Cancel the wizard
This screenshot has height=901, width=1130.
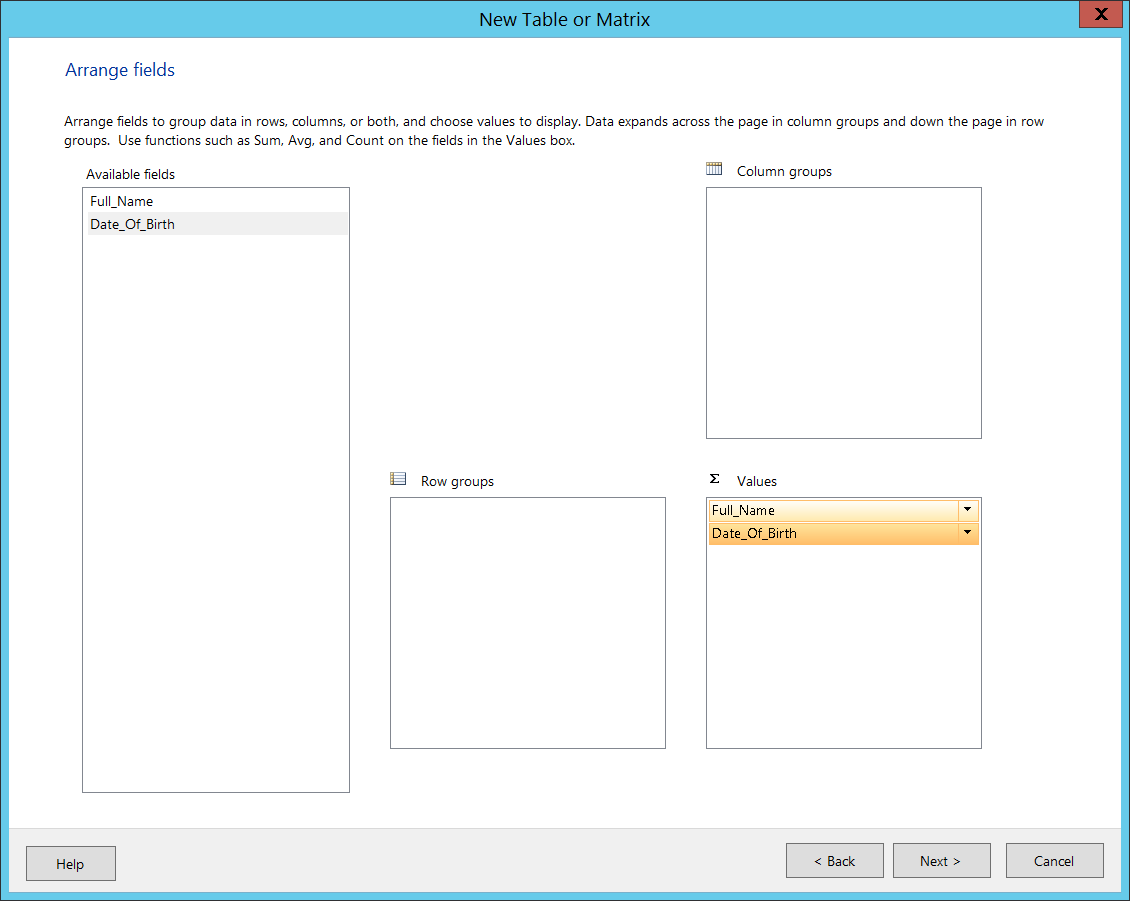1054,861
